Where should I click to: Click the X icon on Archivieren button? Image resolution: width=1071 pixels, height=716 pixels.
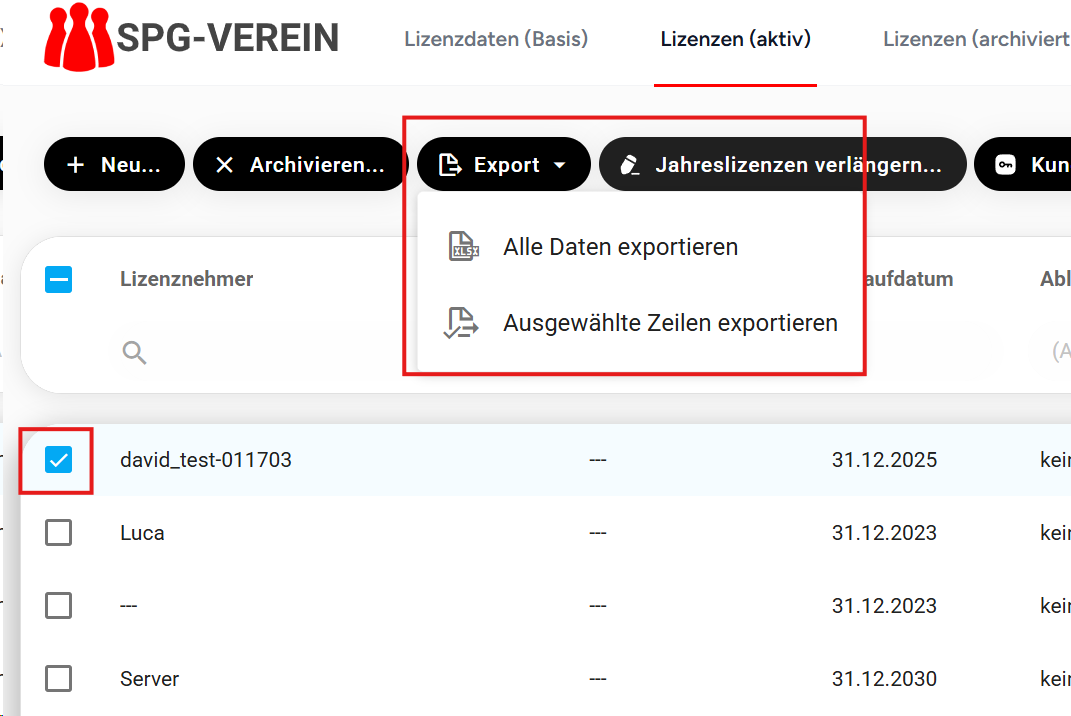(x=224, y=165)
